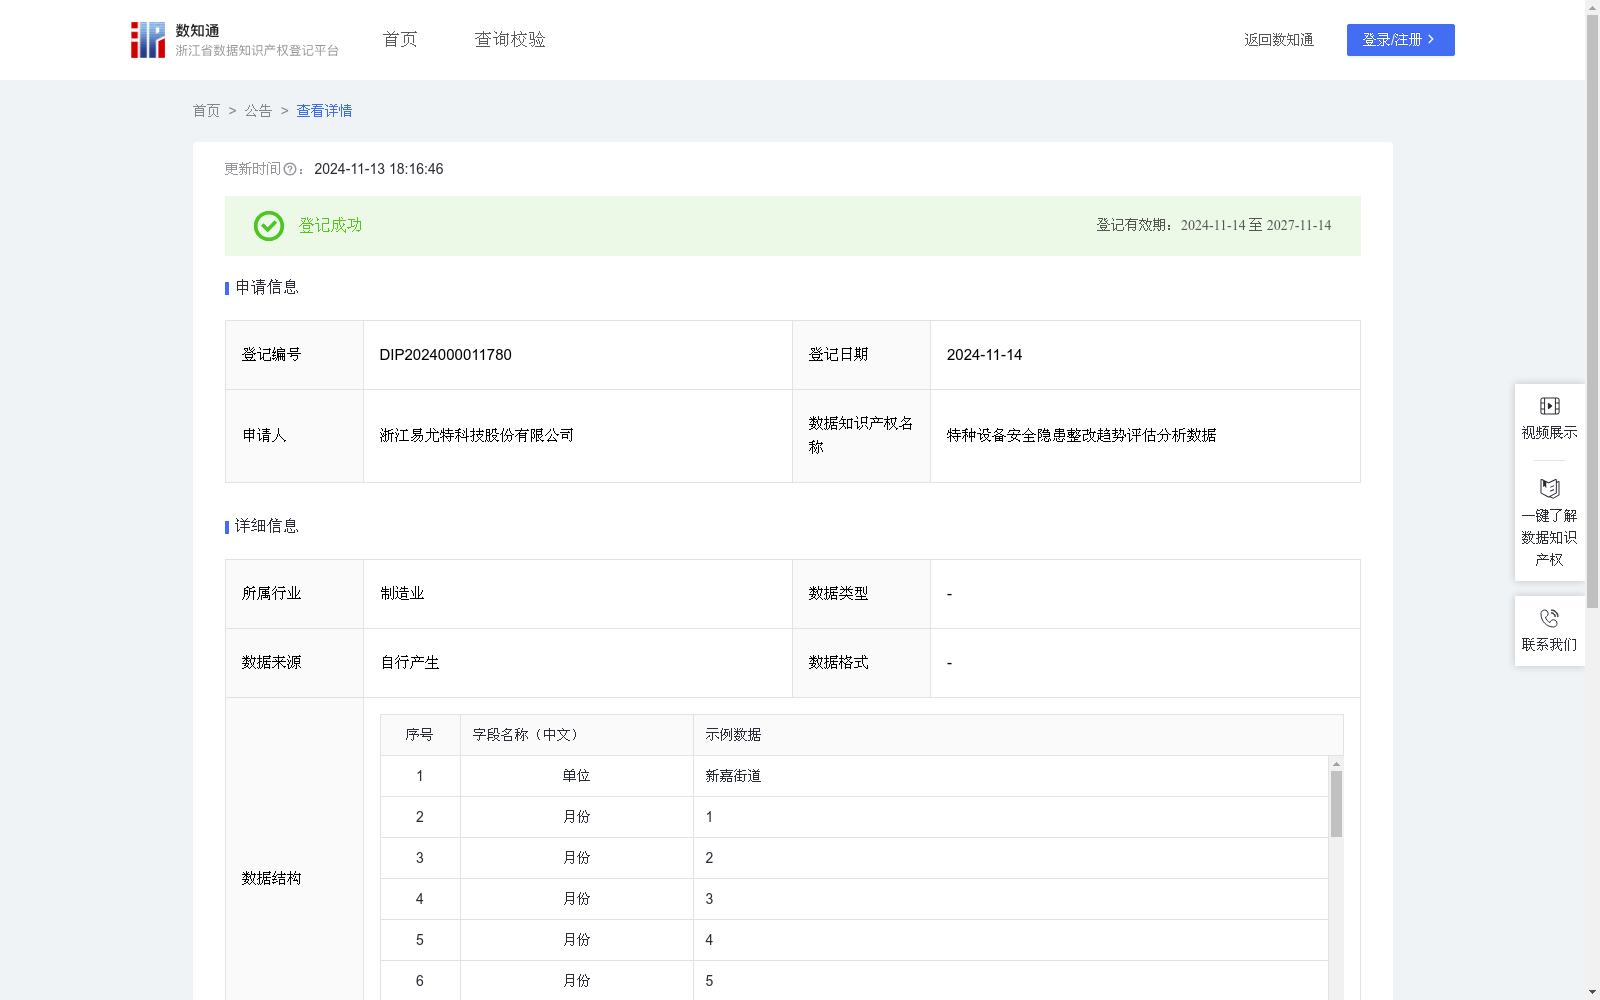
Task: Click the 数据类型 label cell
Action: pos(861,594)
